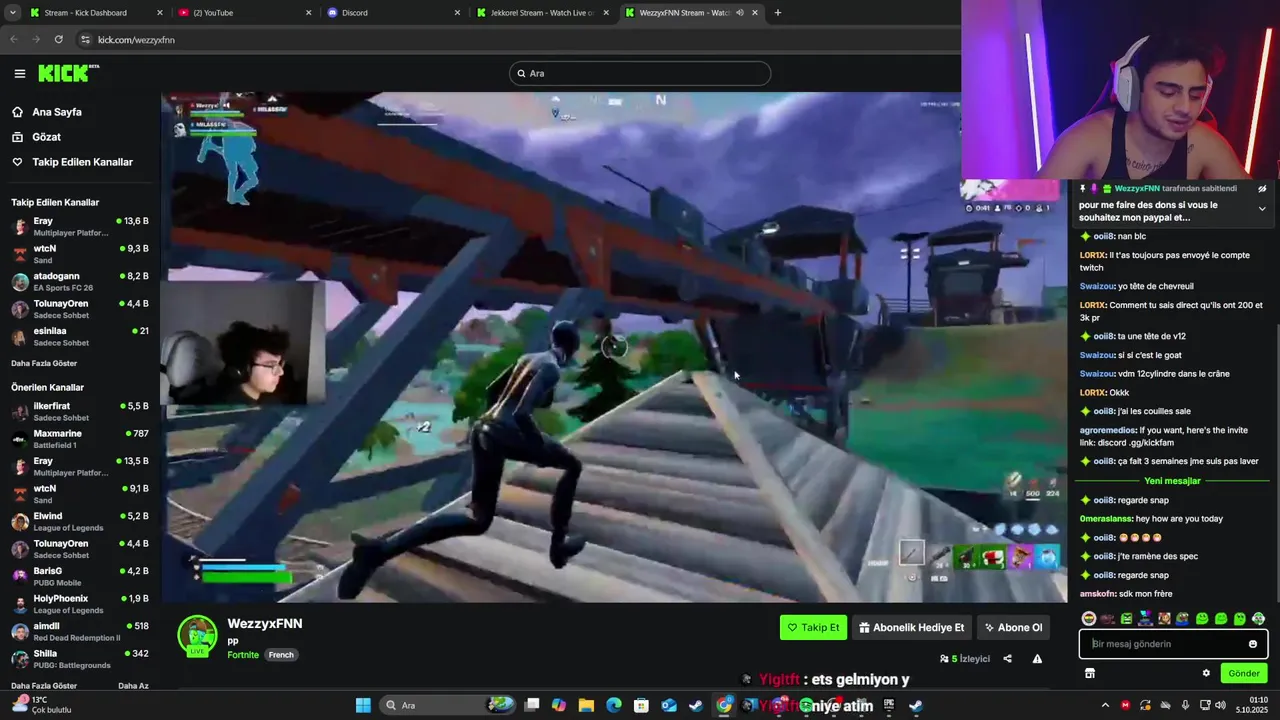Open Maxmarine Battlefield channel
This screenshot has width=1280, height=720.
point(80,439)
